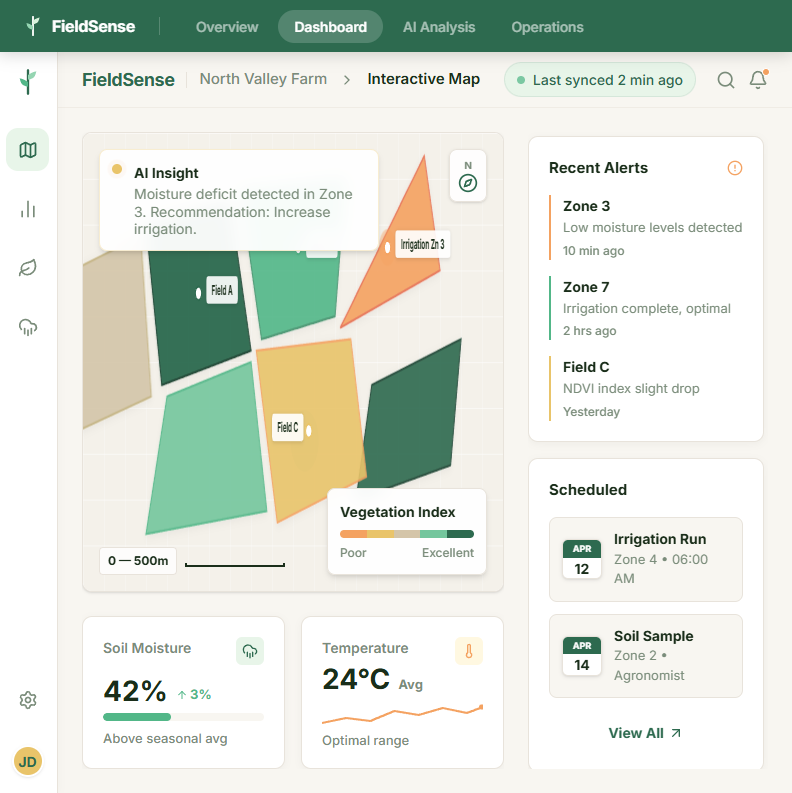Switch to the Overview tab

point(227,27)
